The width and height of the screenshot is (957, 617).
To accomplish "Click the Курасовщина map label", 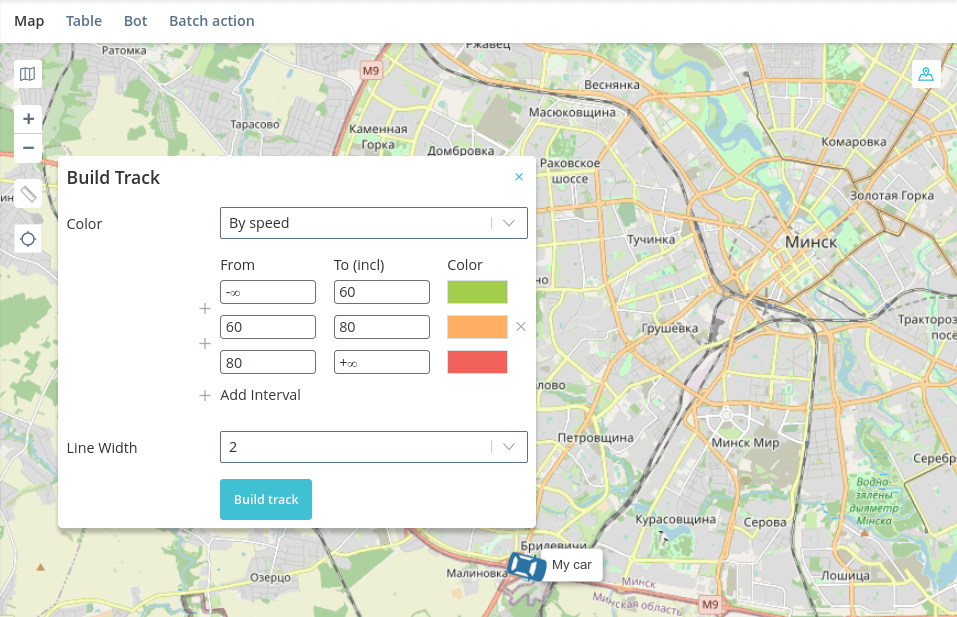I will coord(676,519).
